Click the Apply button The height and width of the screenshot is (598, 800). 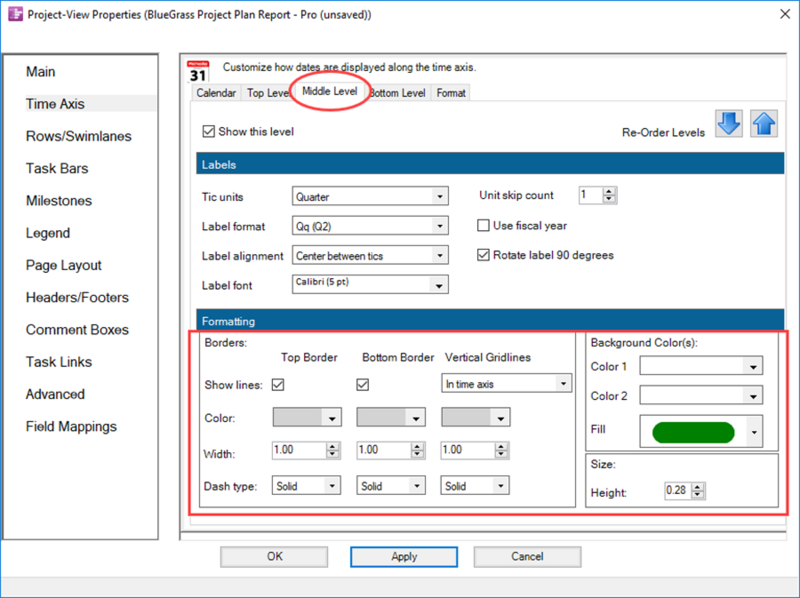pyautogui.click(x=404, y=557)
